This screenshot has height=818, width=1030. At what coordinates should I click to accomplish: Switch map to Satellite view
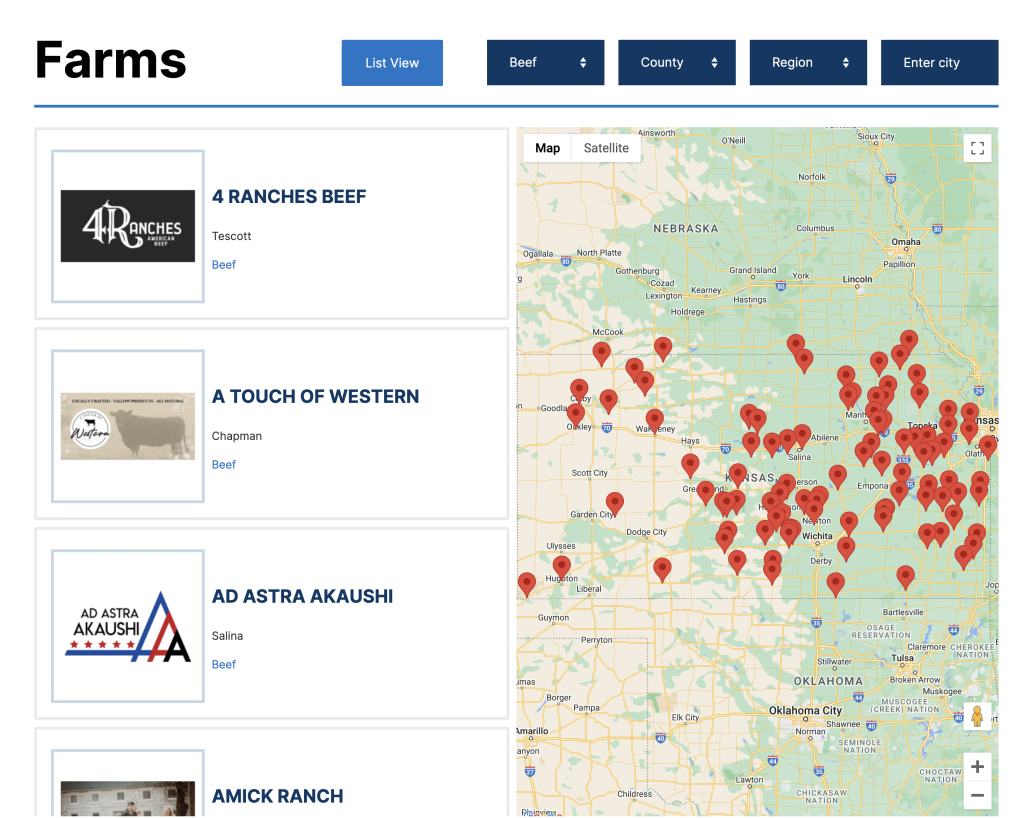(x=606, y=148)
